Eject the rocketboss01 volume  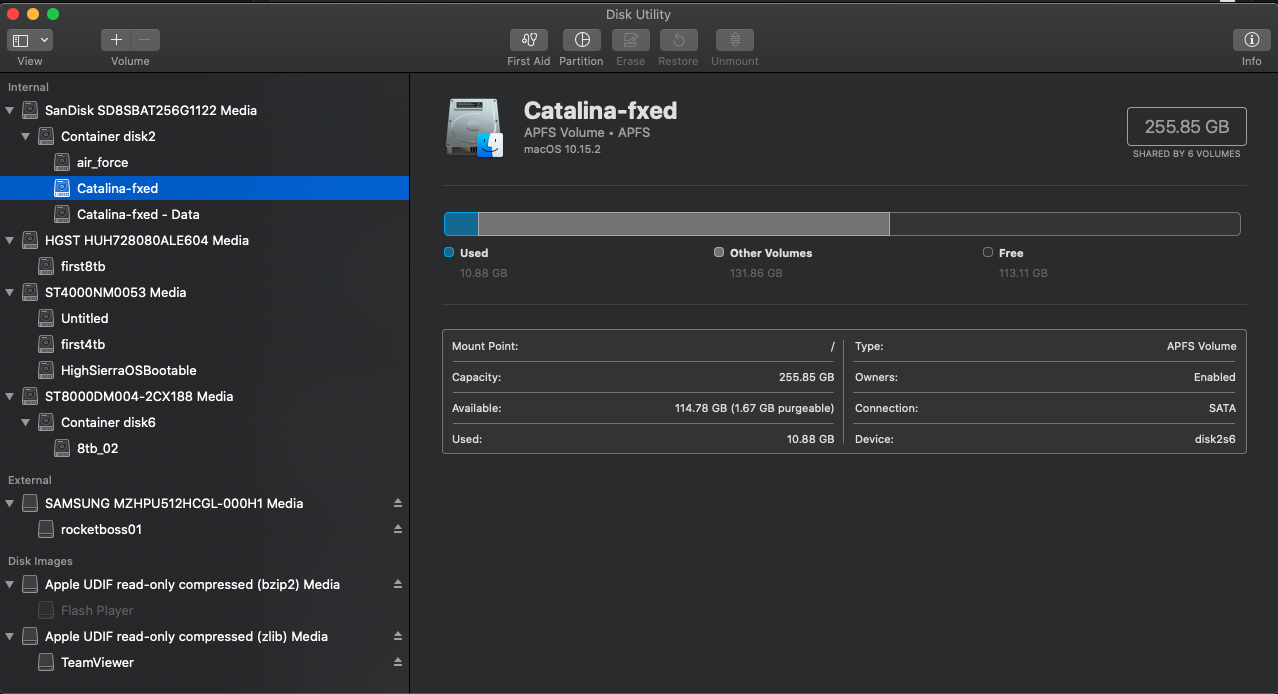click(x=398, y=529)
